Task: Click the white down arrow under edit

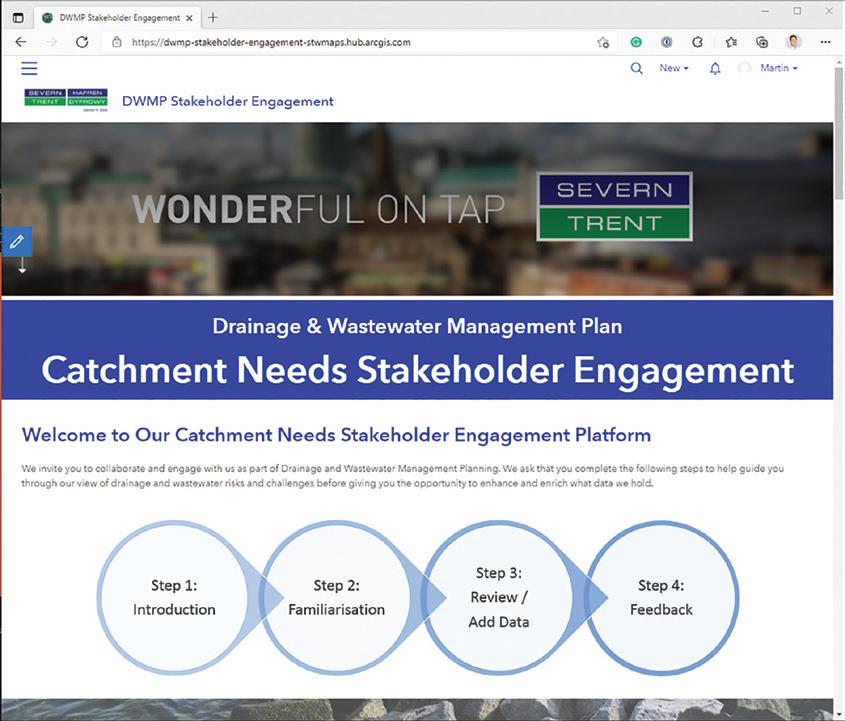Action: (x=22, y=266)
